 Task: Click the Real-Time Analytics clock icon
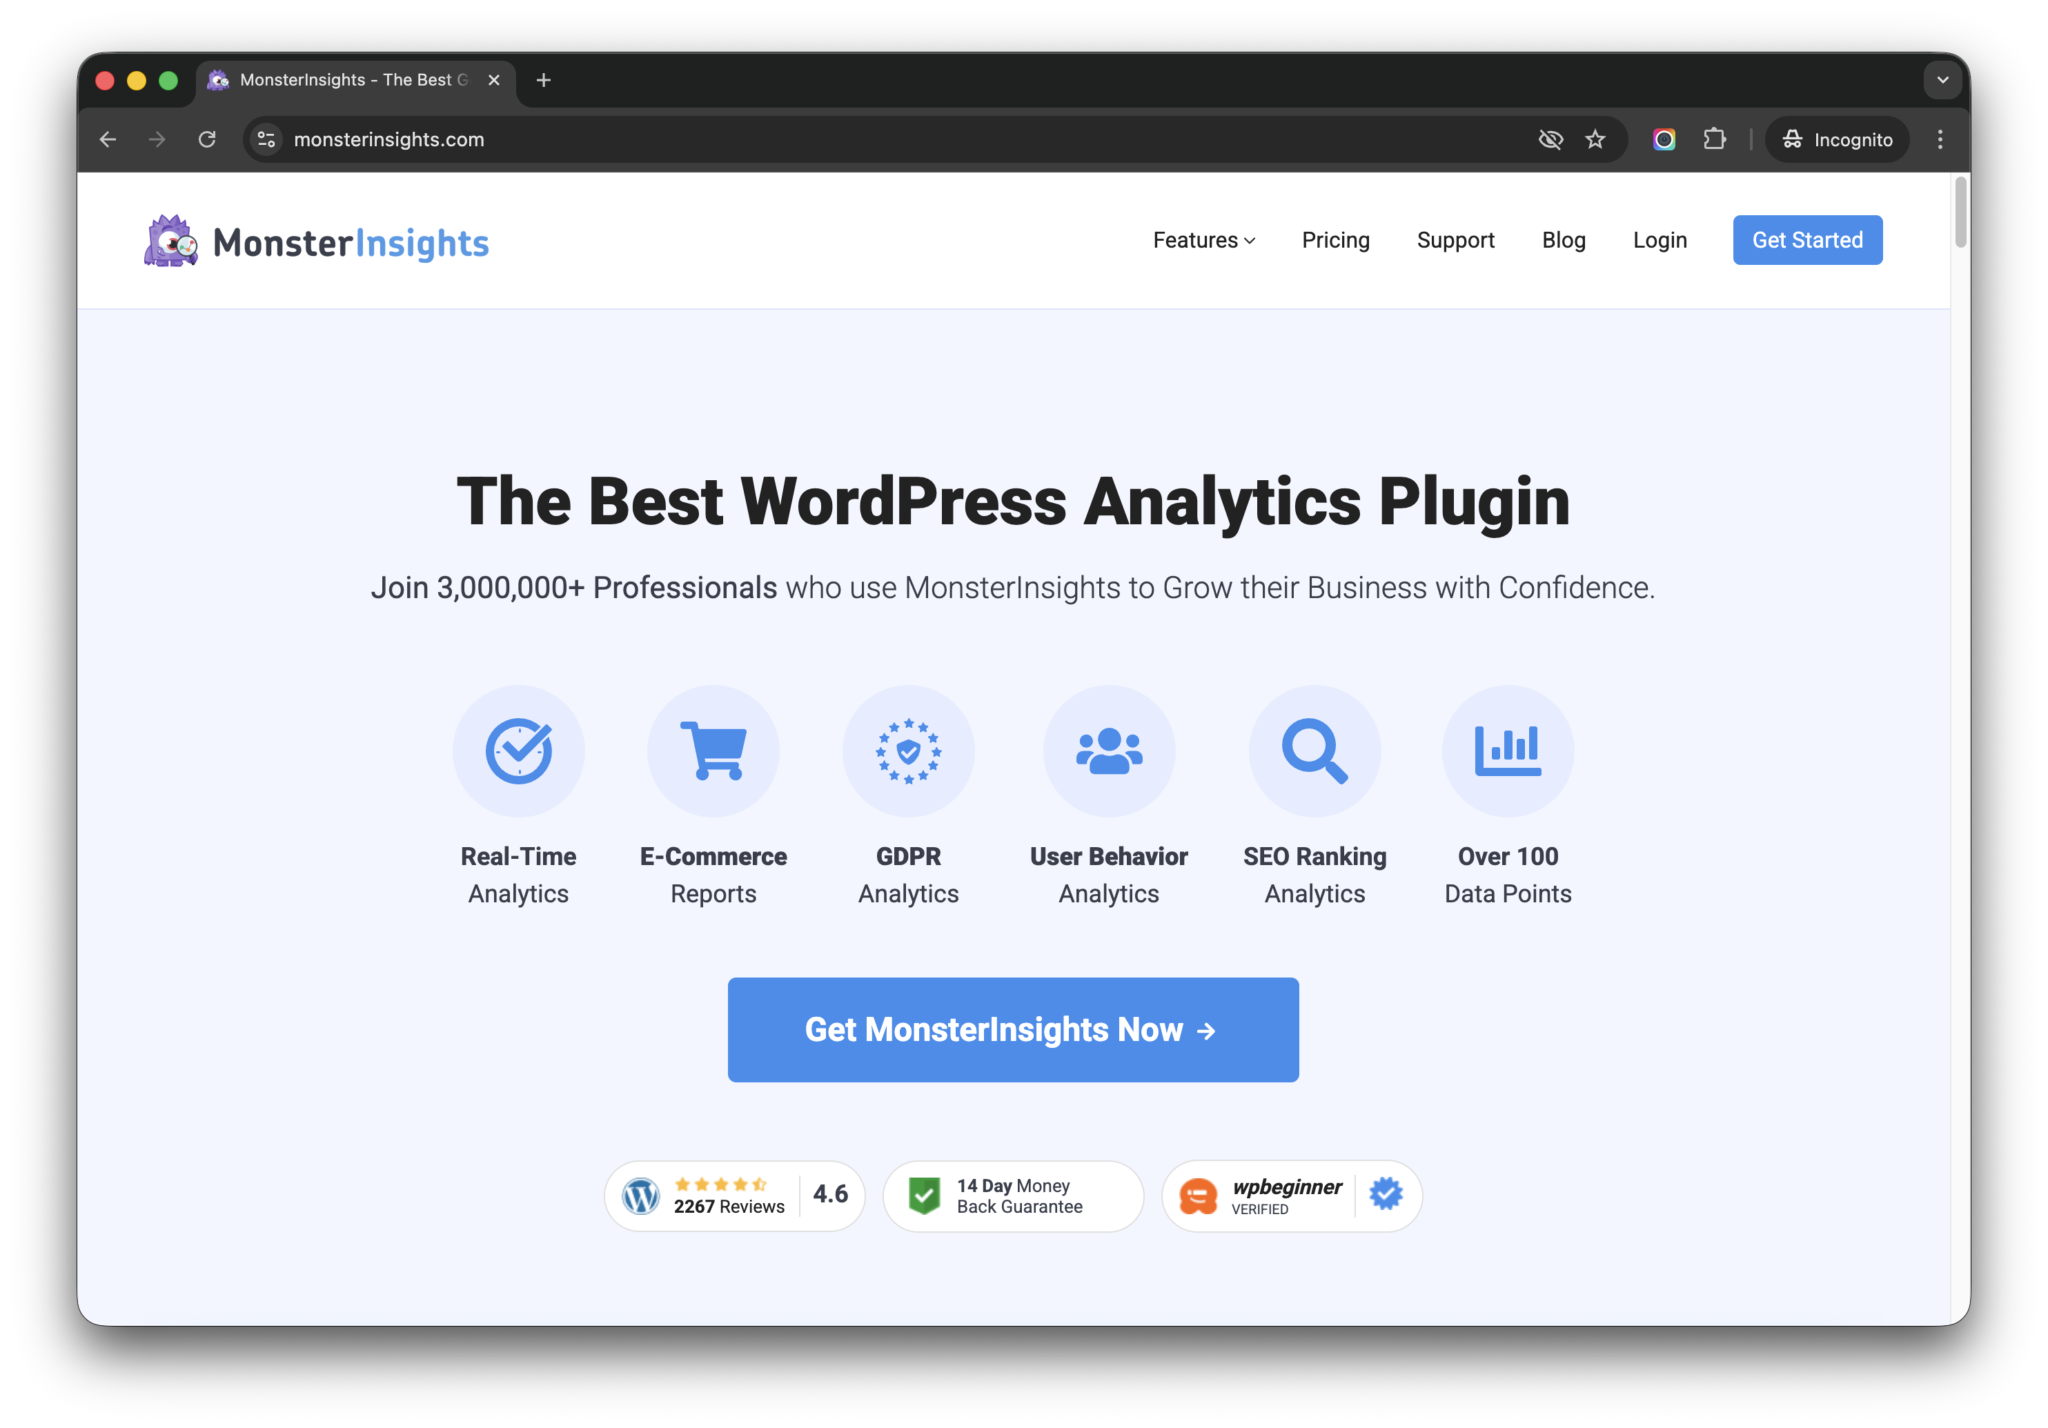pyautogui.click(x=519, y=751)
